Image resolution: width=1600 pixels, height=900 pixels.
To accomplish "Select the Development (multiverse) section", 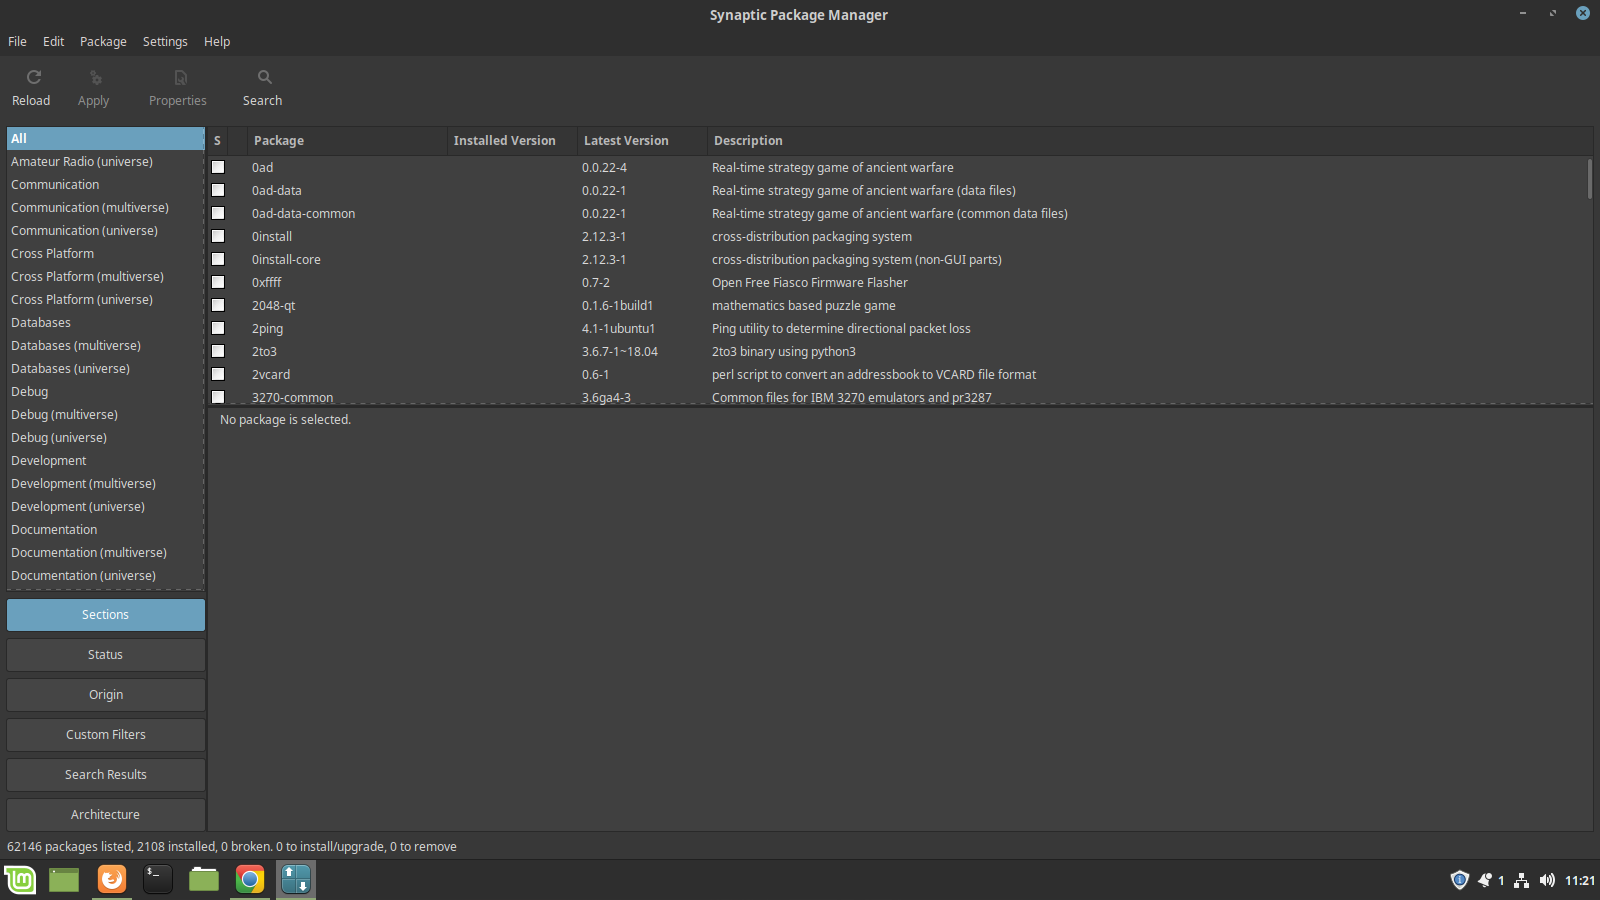I will click(106, 484).
